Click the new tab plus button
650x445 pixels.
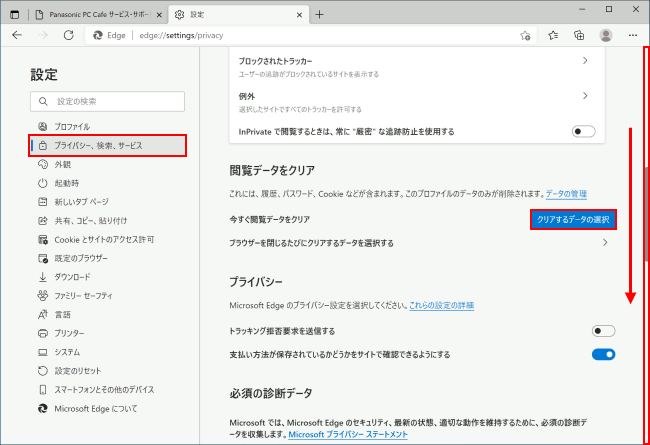(319, 15)
